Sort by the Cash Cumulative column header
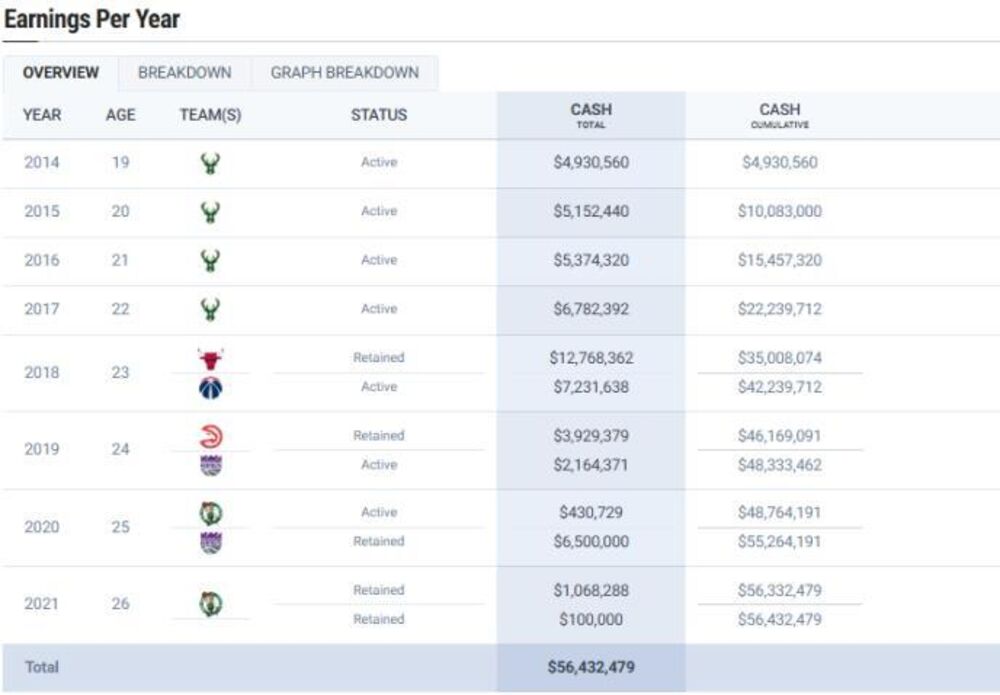 pos(780,115)
